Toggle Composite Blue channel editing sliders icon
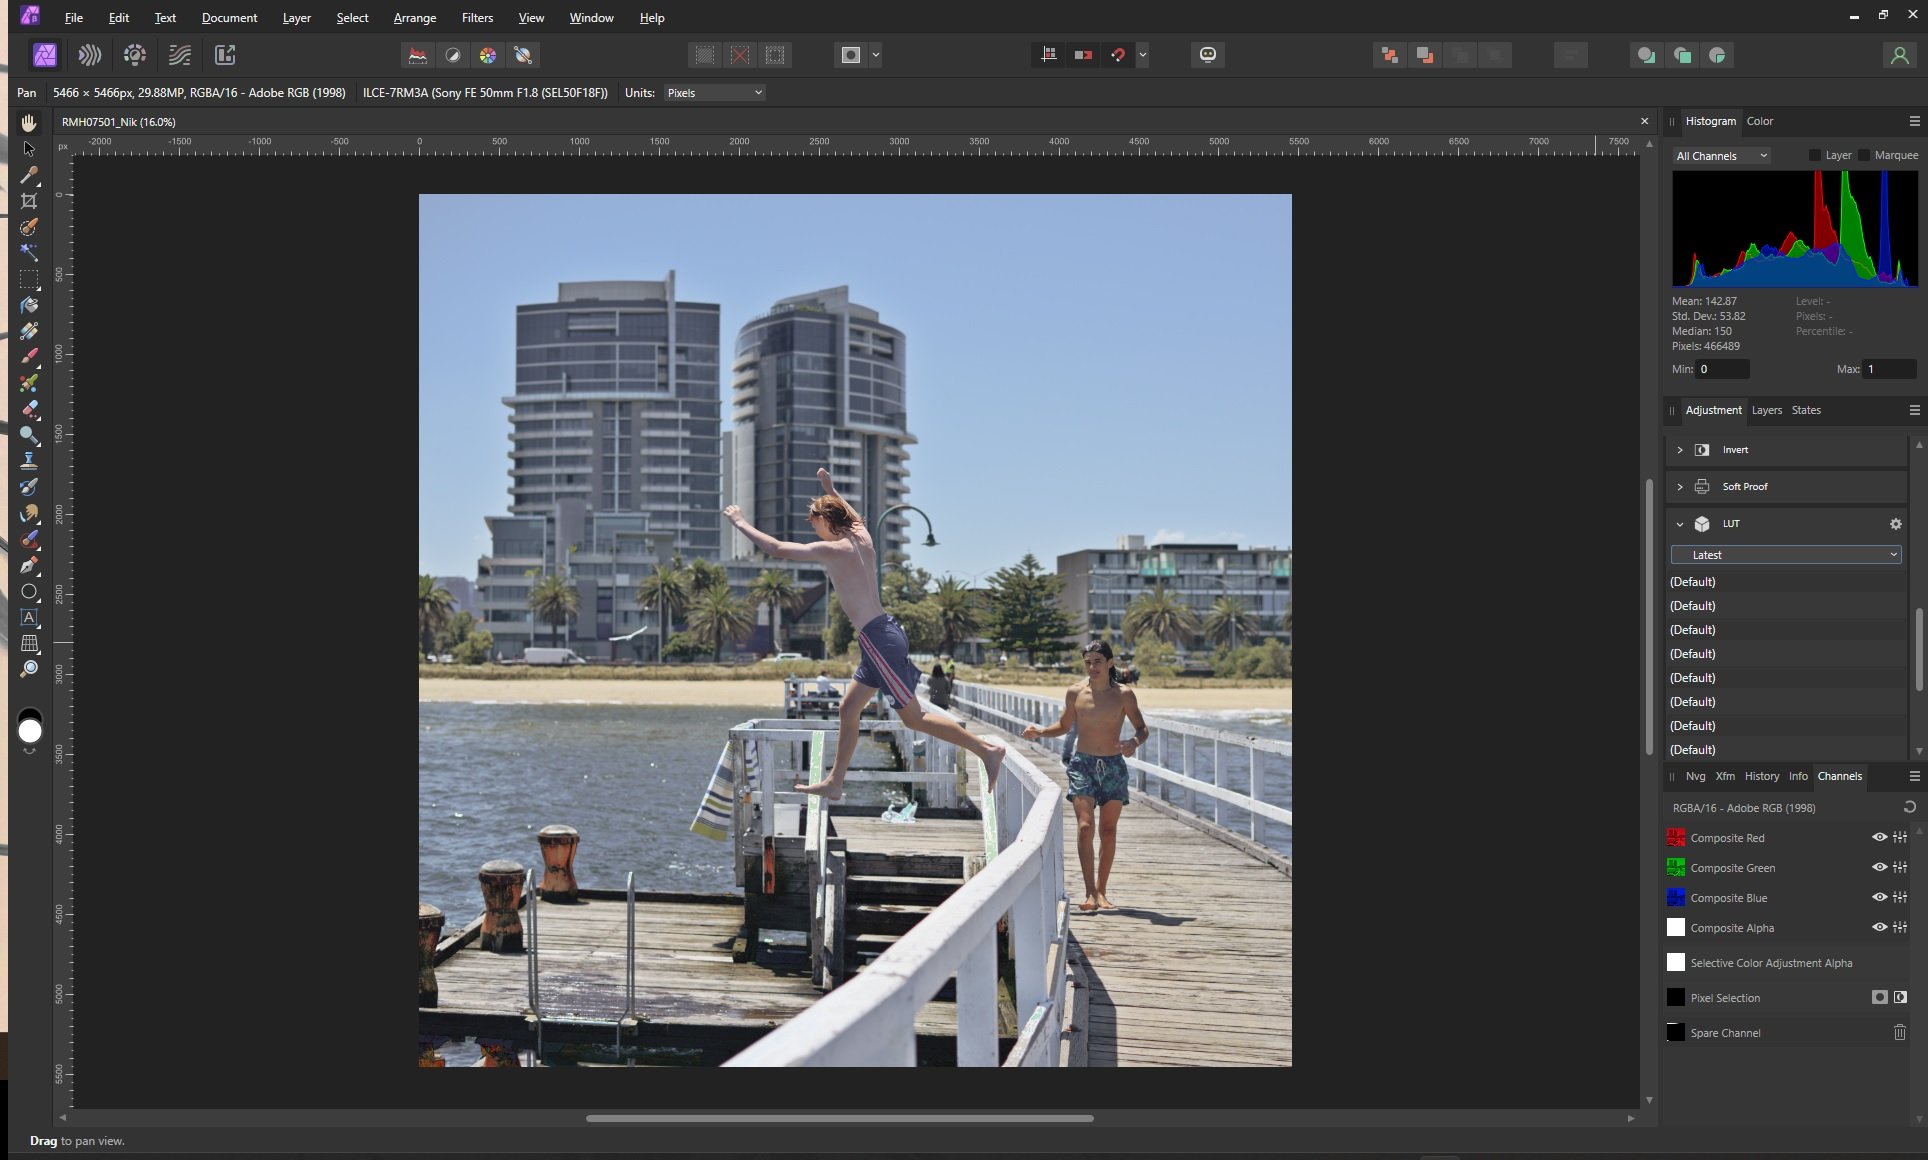The height and width of the screenshot is (1160, 1928). (1900, 897)
